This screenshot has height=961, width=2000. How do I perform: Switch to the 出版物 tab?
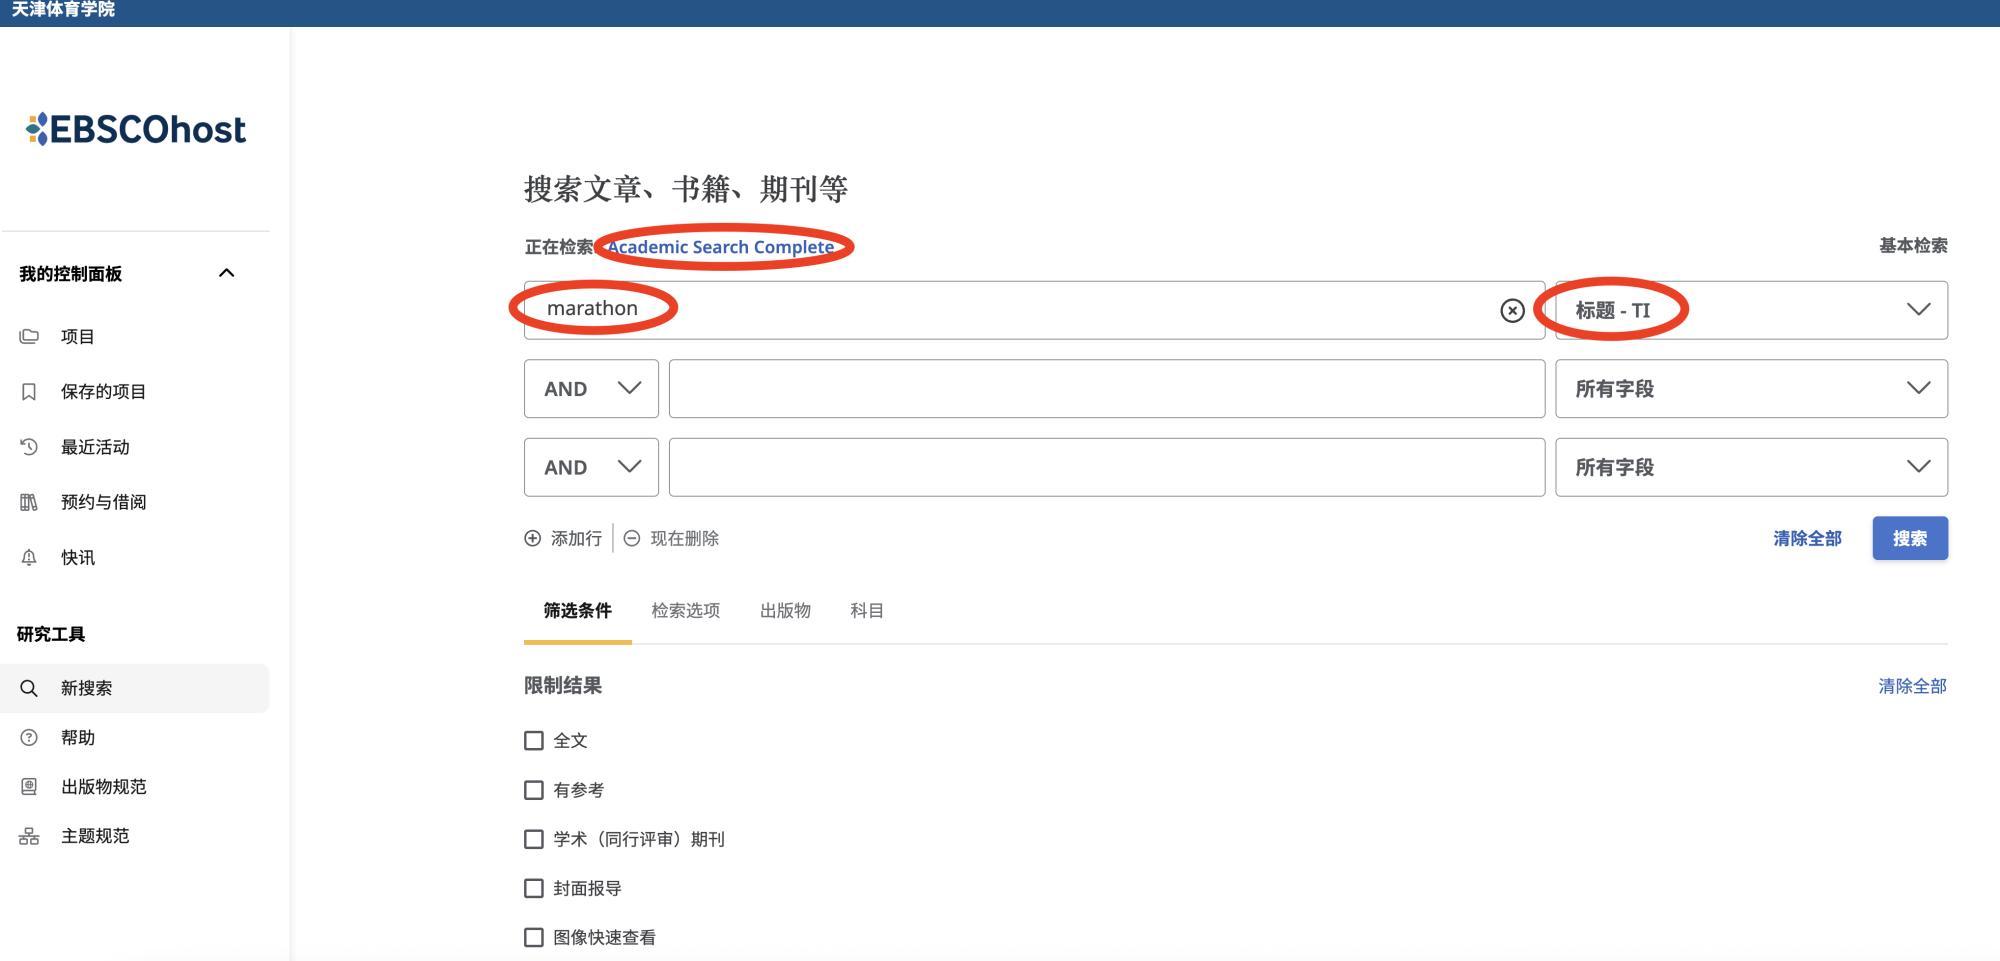pos(785,611)
